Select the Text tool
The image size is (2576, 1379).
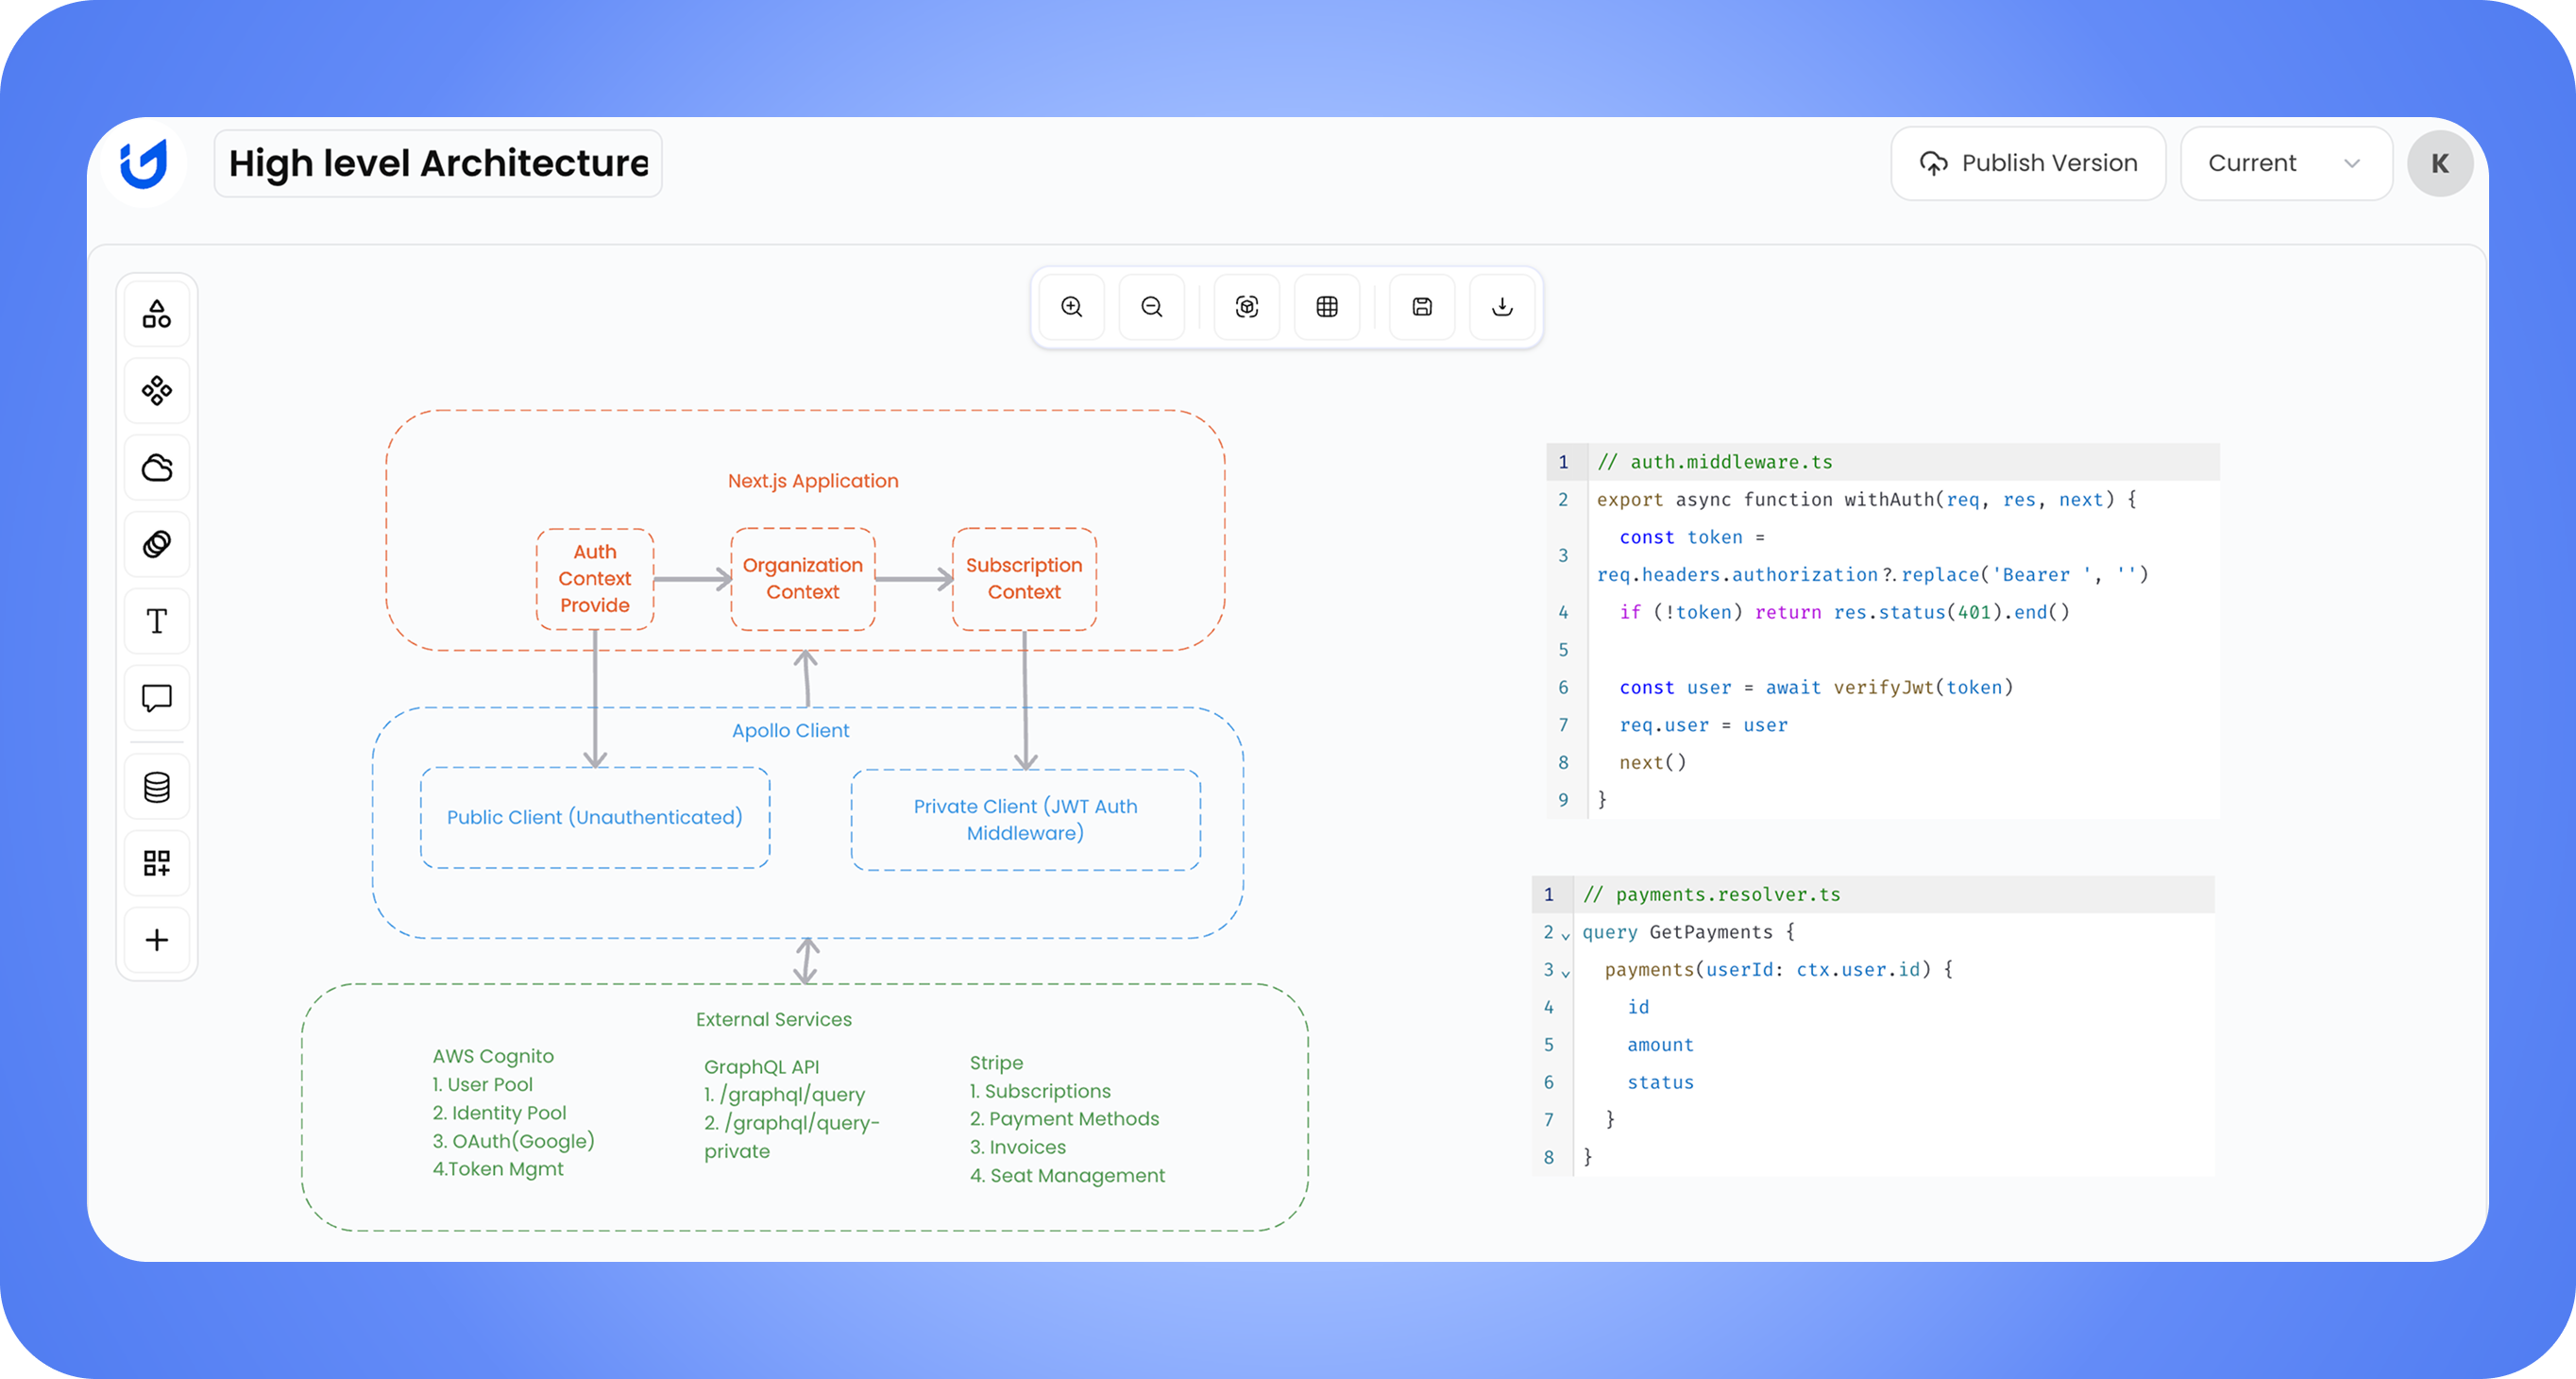click(x=156, y=621)
